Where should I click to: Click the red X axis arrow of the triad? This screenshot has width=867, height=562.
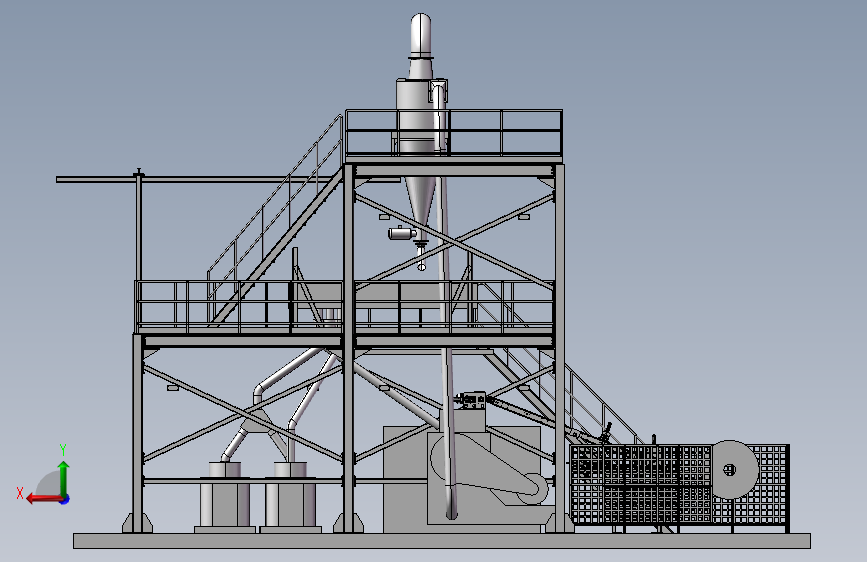(43, 499)
